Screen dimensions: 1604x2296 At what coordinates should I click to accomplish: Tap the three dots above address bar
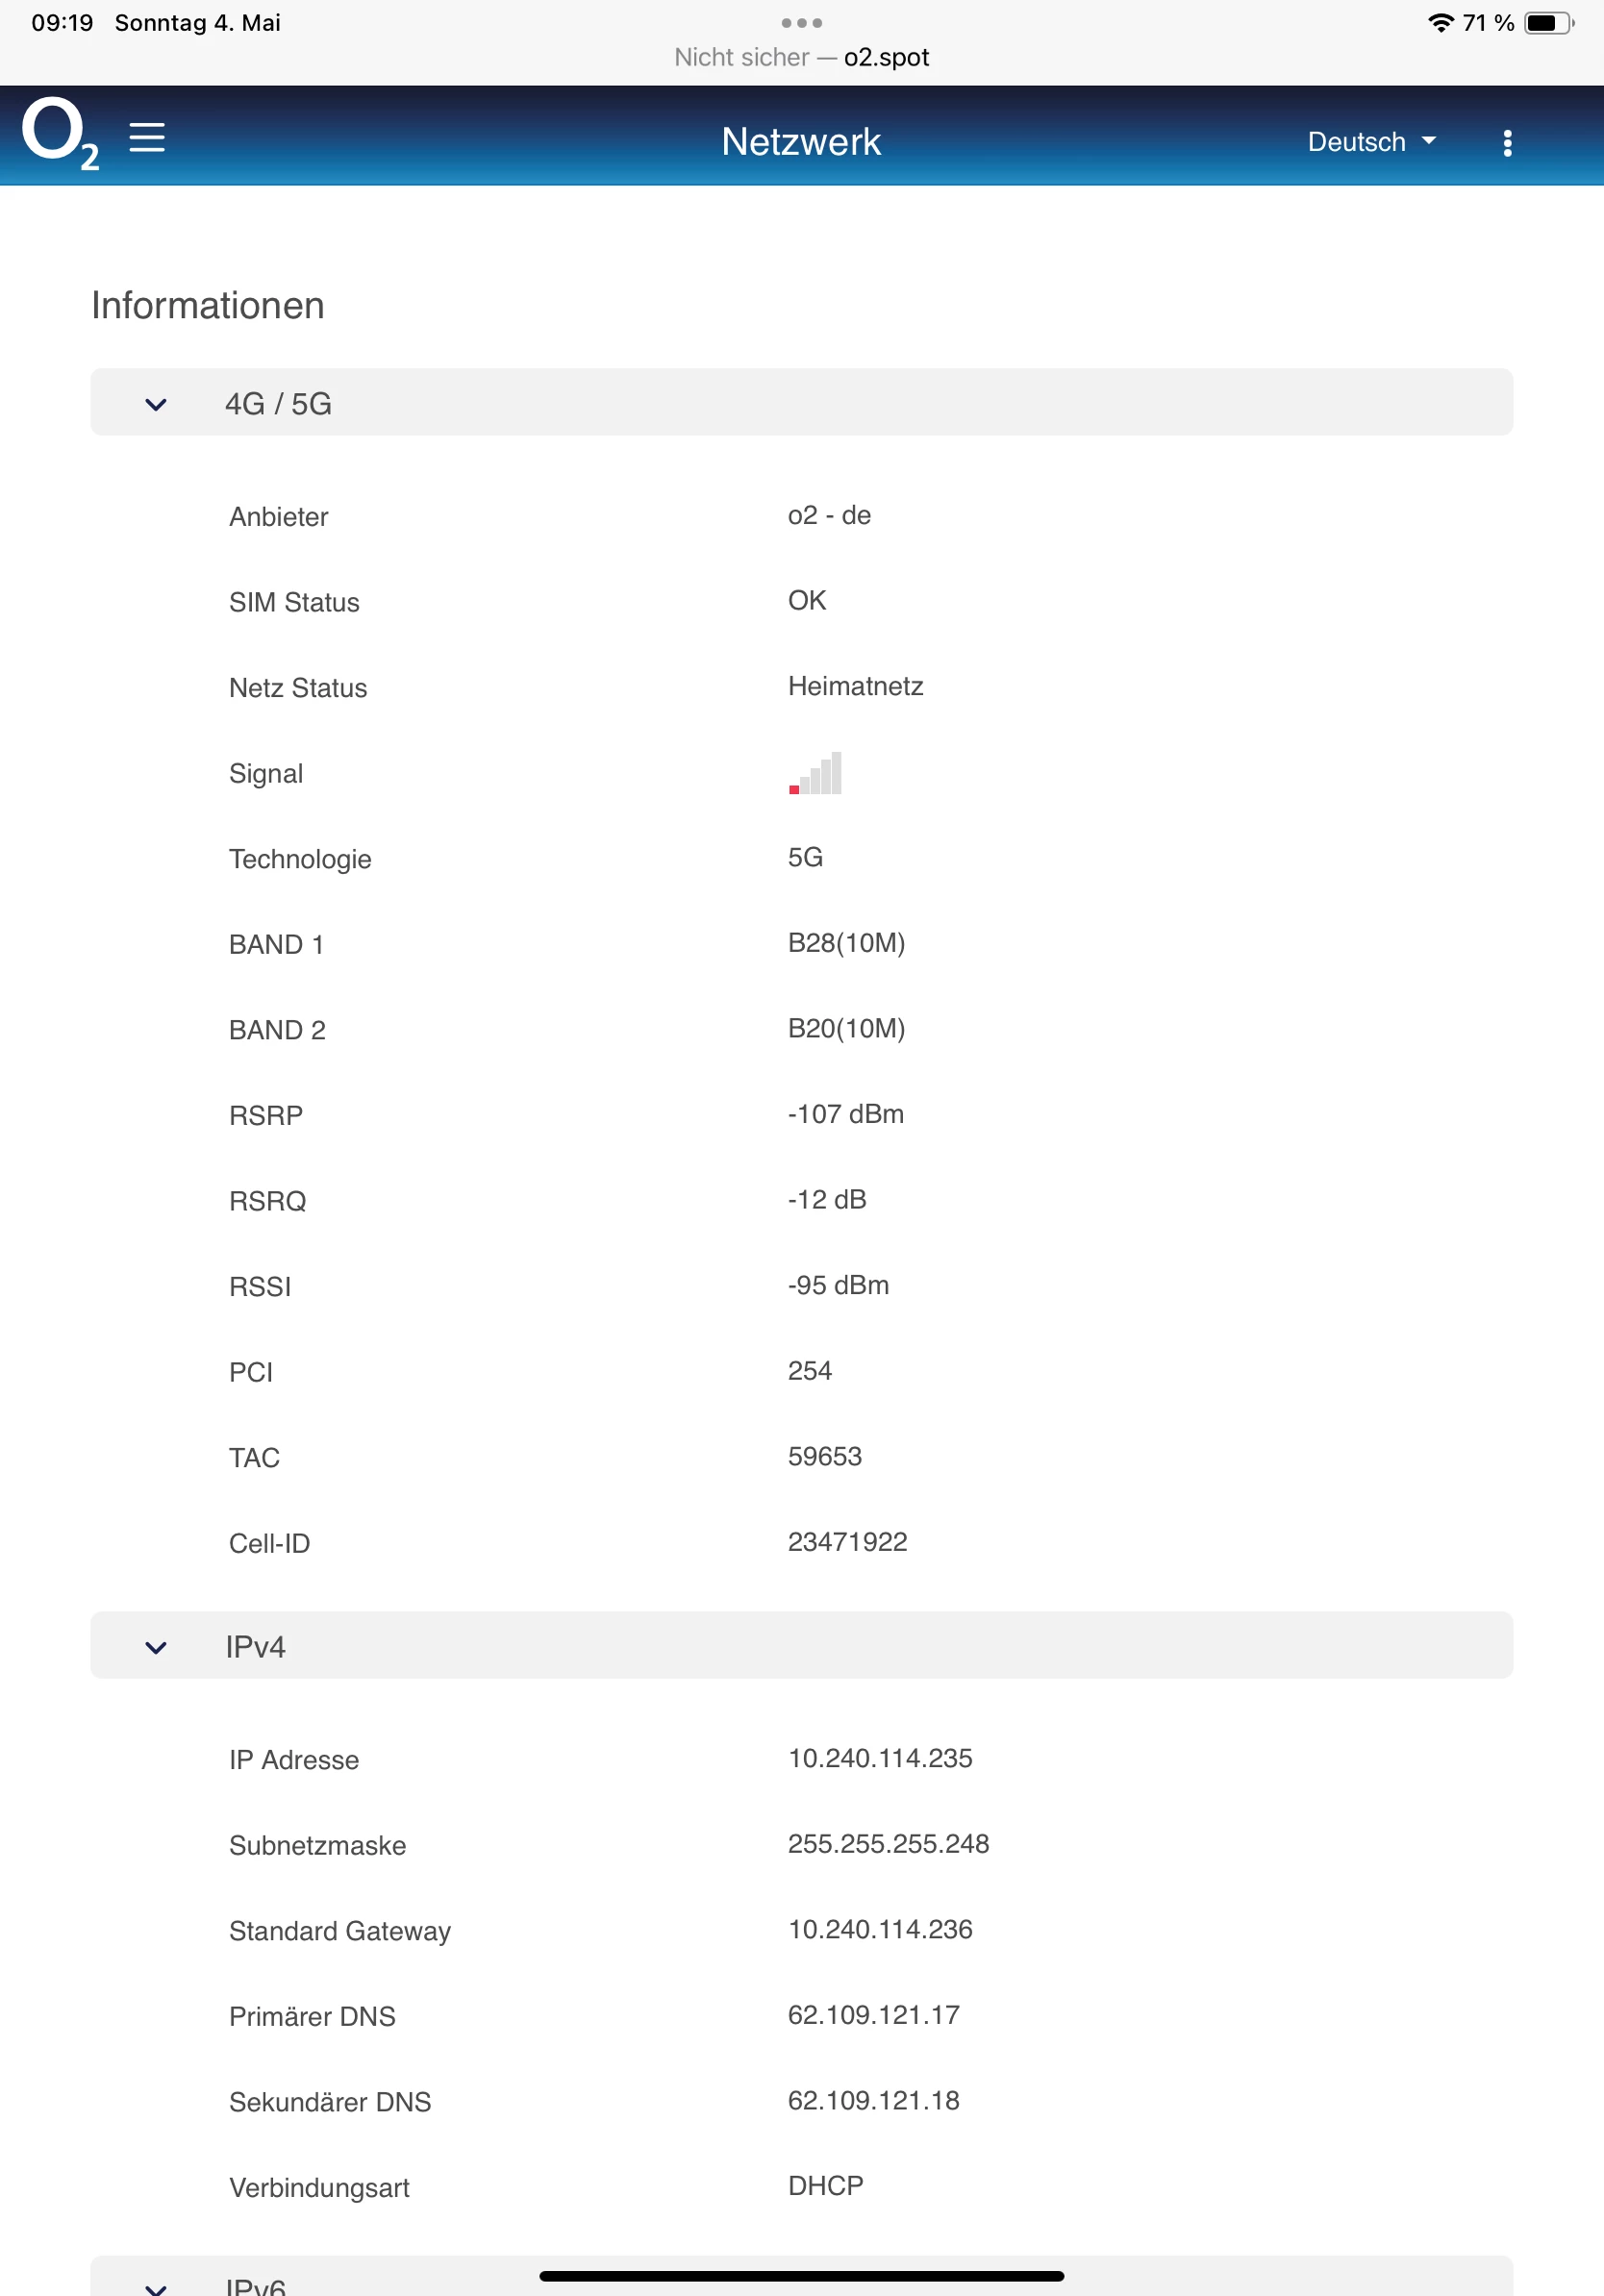pos(801,23)
